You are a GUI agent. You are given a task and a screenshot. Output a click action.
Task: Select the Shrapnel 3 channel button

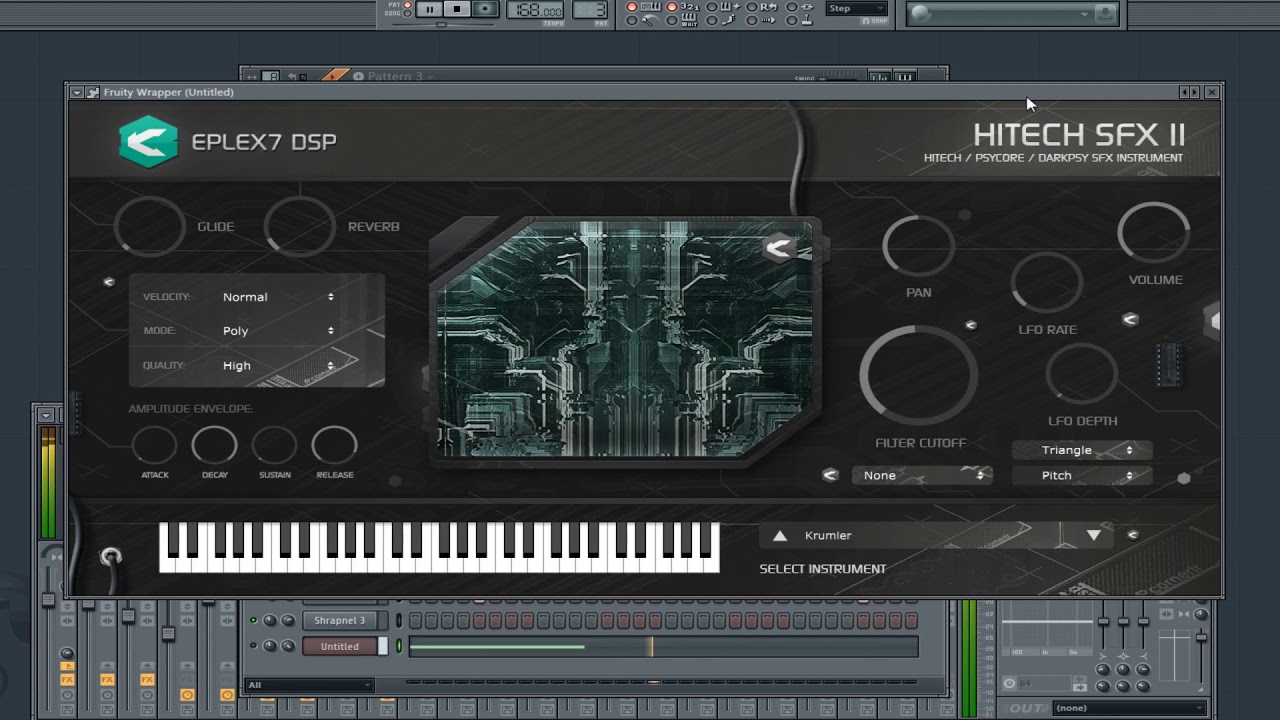coord(340,621)
